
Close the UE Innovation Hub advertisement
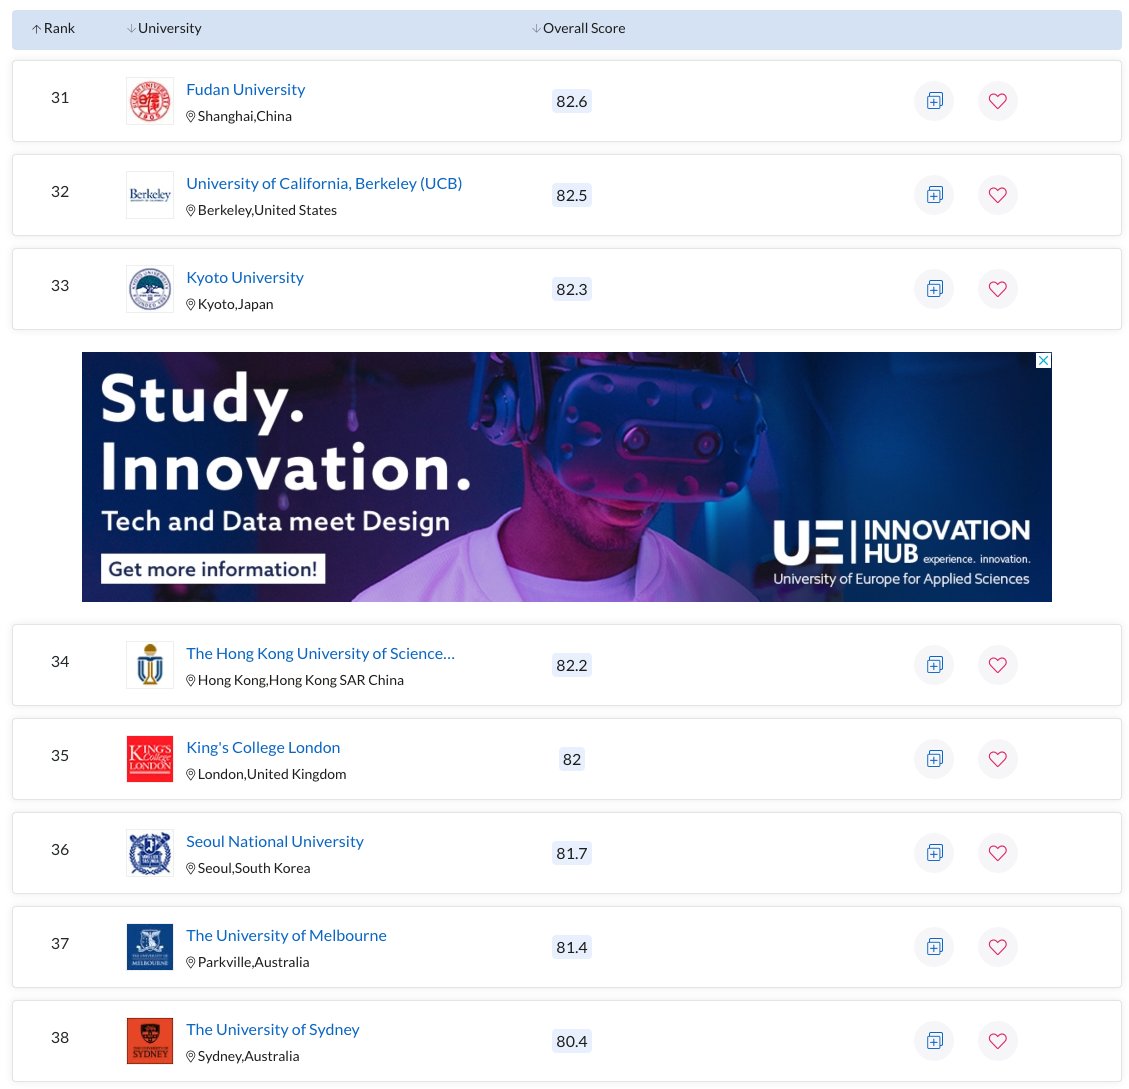point(1043,360)
